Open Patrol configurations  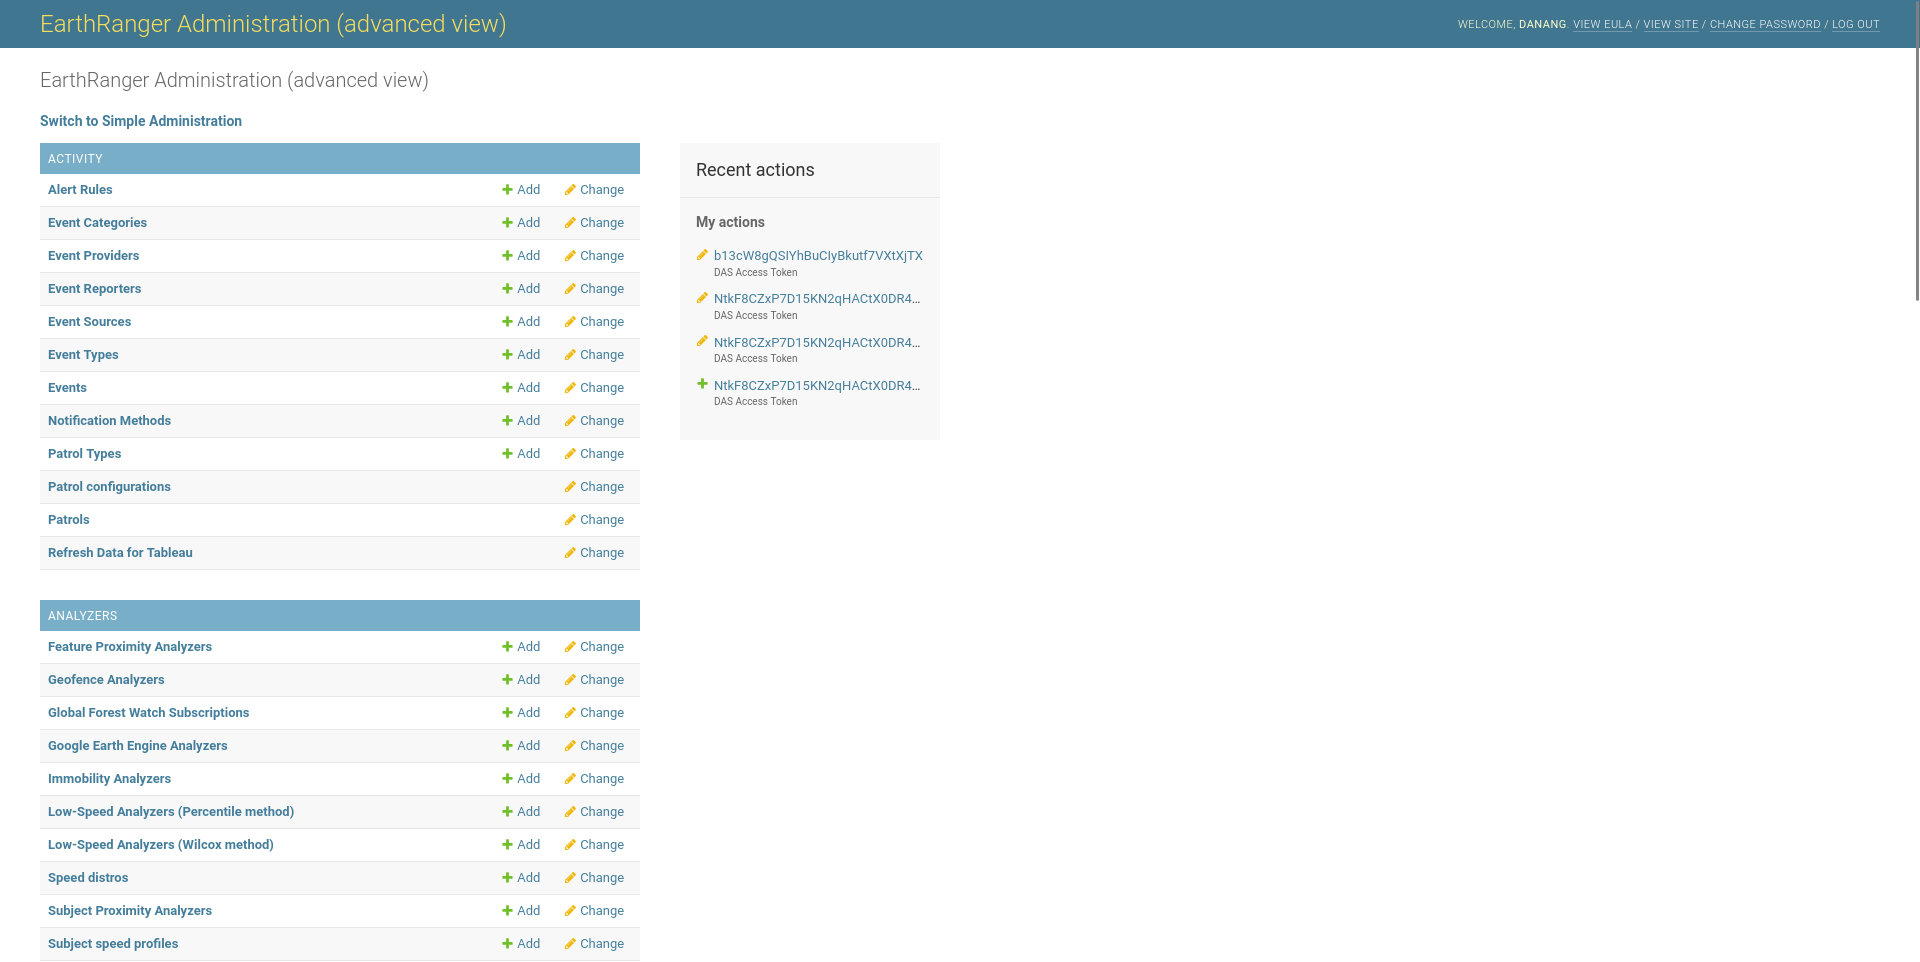coord(109,487)
